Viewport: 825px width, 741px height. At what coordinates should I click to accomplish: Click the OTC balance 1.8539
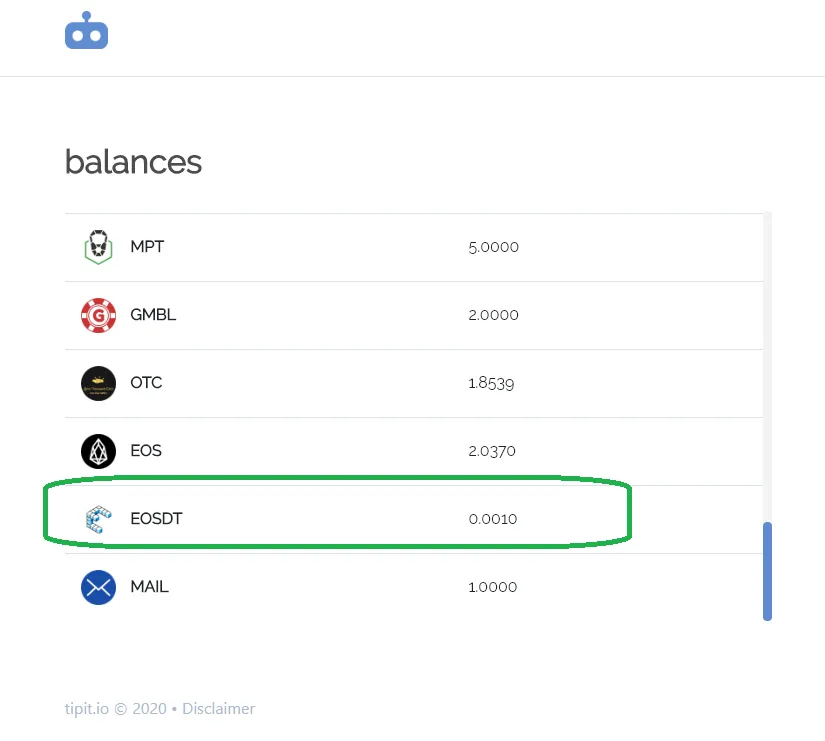(491, 383)
